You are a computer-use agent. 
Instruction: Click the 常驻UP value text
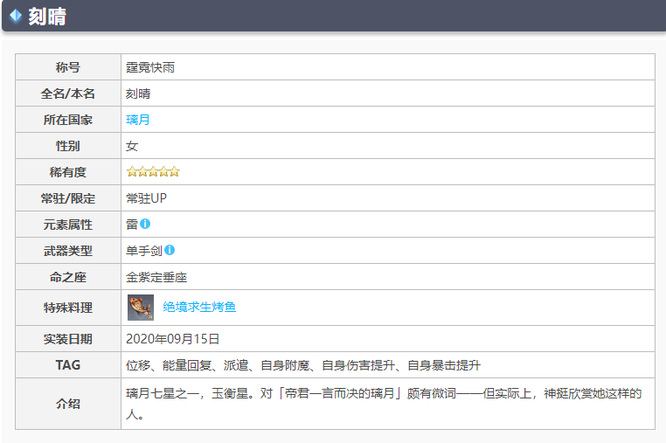[146, 198]
